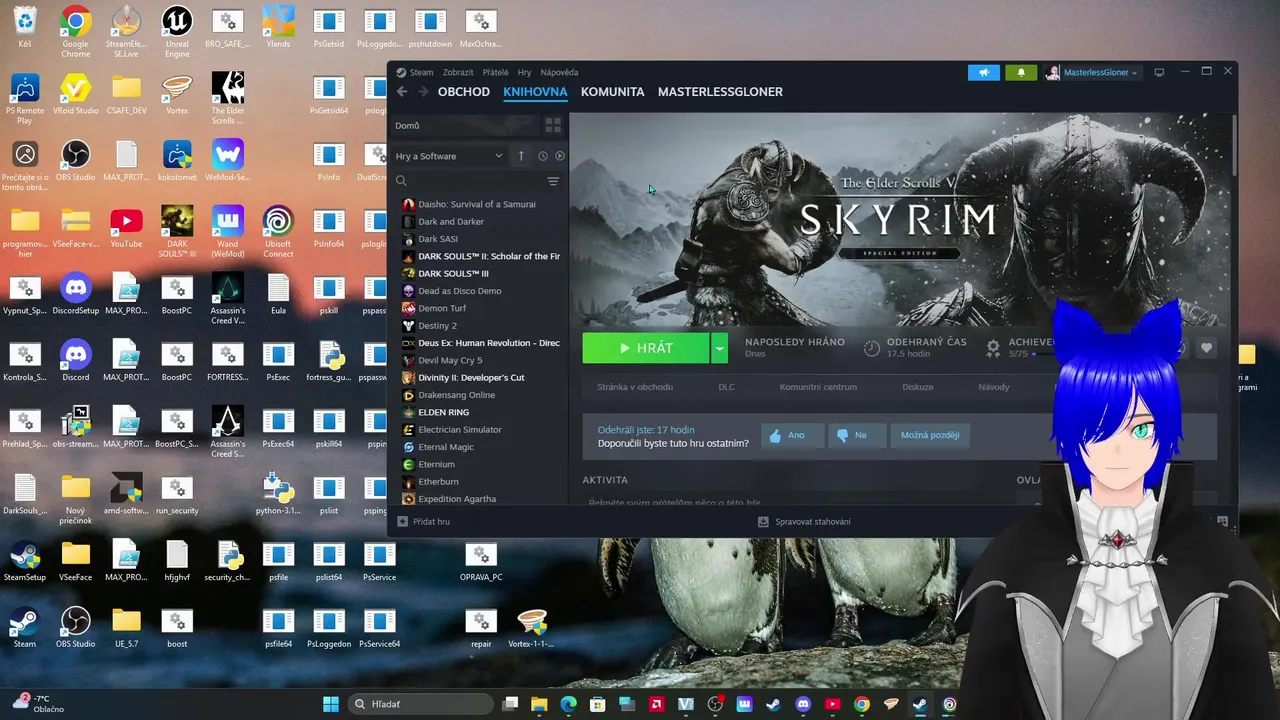Image resolution: width=1280 pixels, height=720 pixels.
Task: Select the Ubisoft Connect desktop icon
Action: (x=278, y=232)
